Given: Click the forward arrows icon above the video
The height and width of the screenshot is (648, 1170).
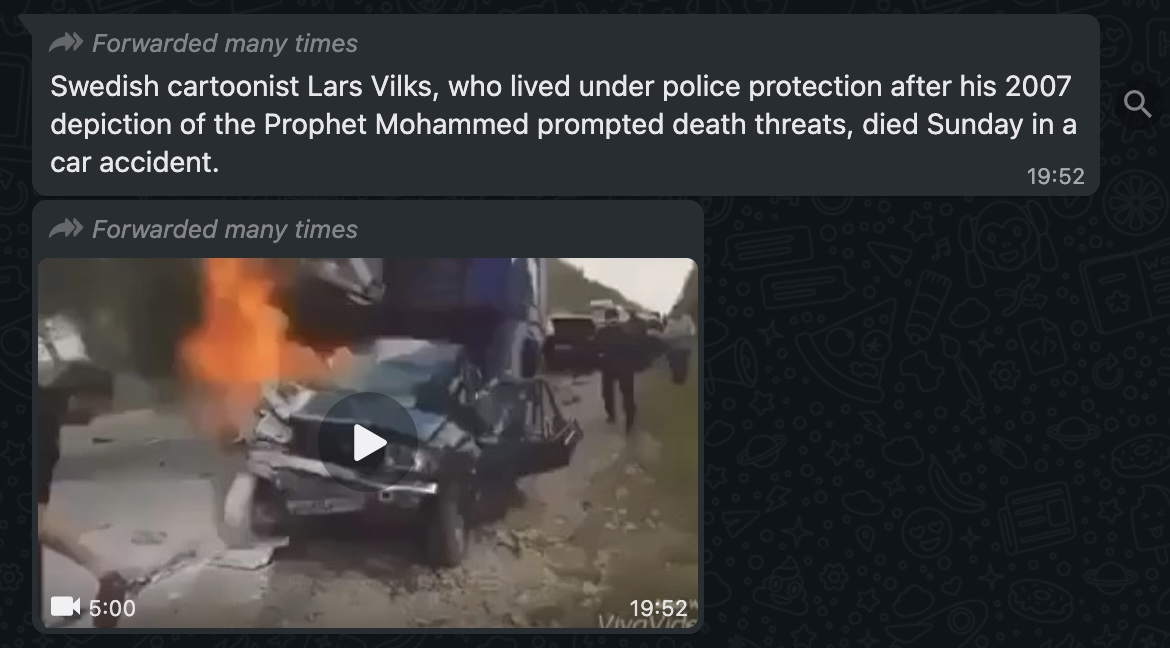Looking at the screenshot, I should (x=66, y=228).
